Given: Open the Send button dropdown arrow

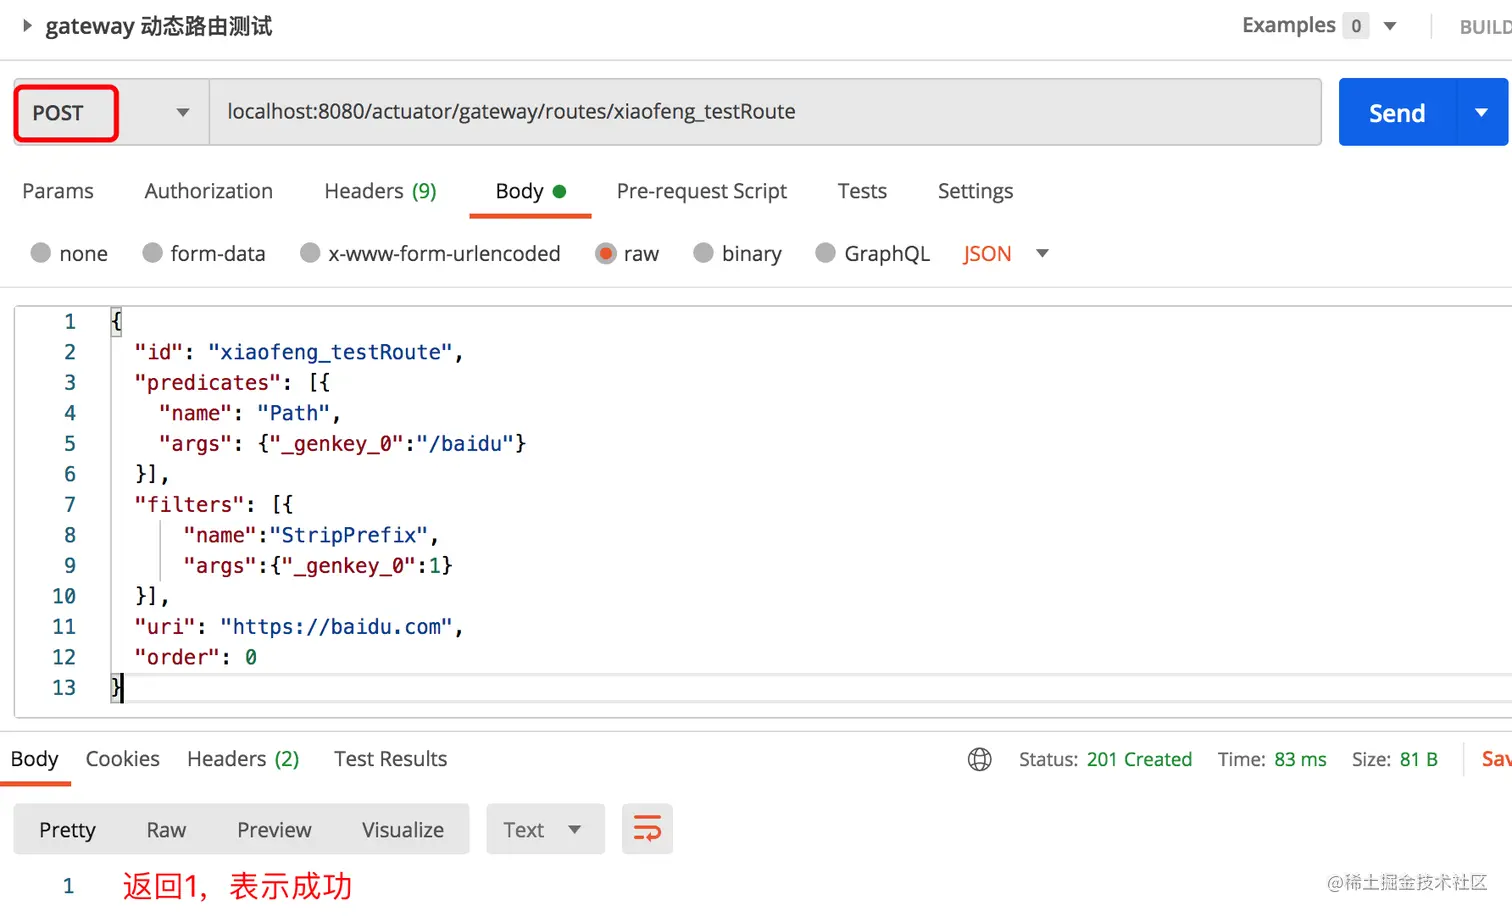Looking at the screenshot, I should (x=1482, y=113).
